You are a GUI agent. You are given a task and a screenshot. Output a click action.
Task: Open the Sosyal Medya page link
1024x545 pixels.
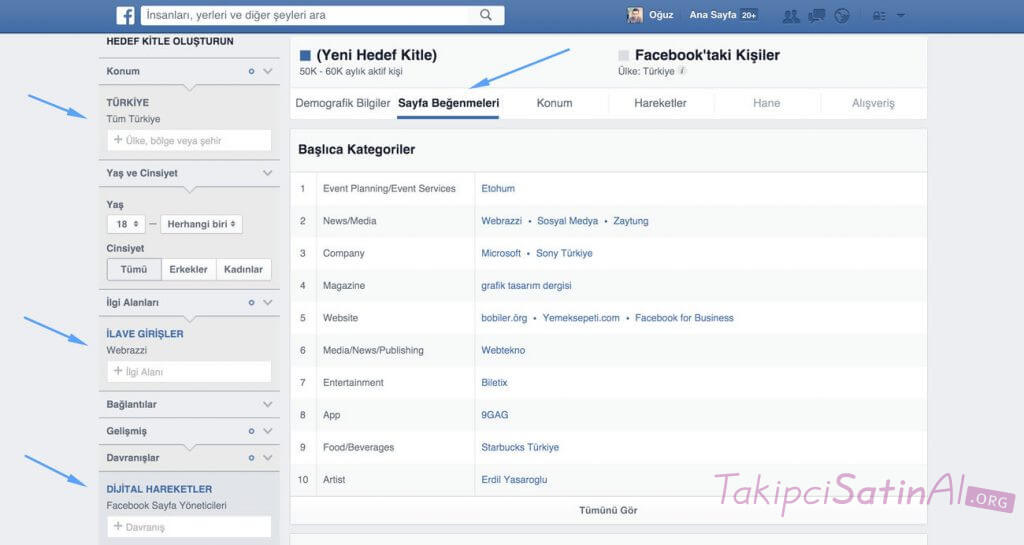(568, 221)
